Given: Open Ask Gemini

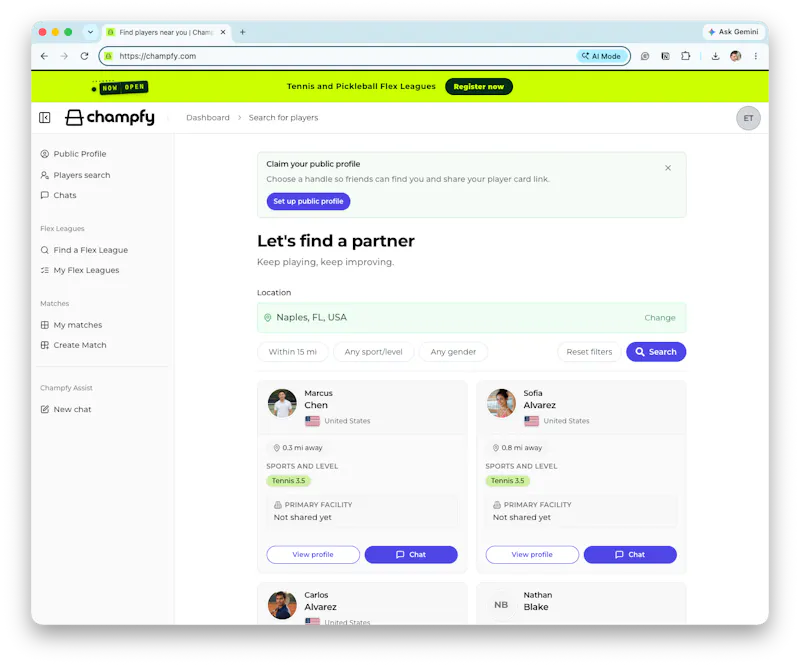Looking at the screenshot, I should point(734,32).
